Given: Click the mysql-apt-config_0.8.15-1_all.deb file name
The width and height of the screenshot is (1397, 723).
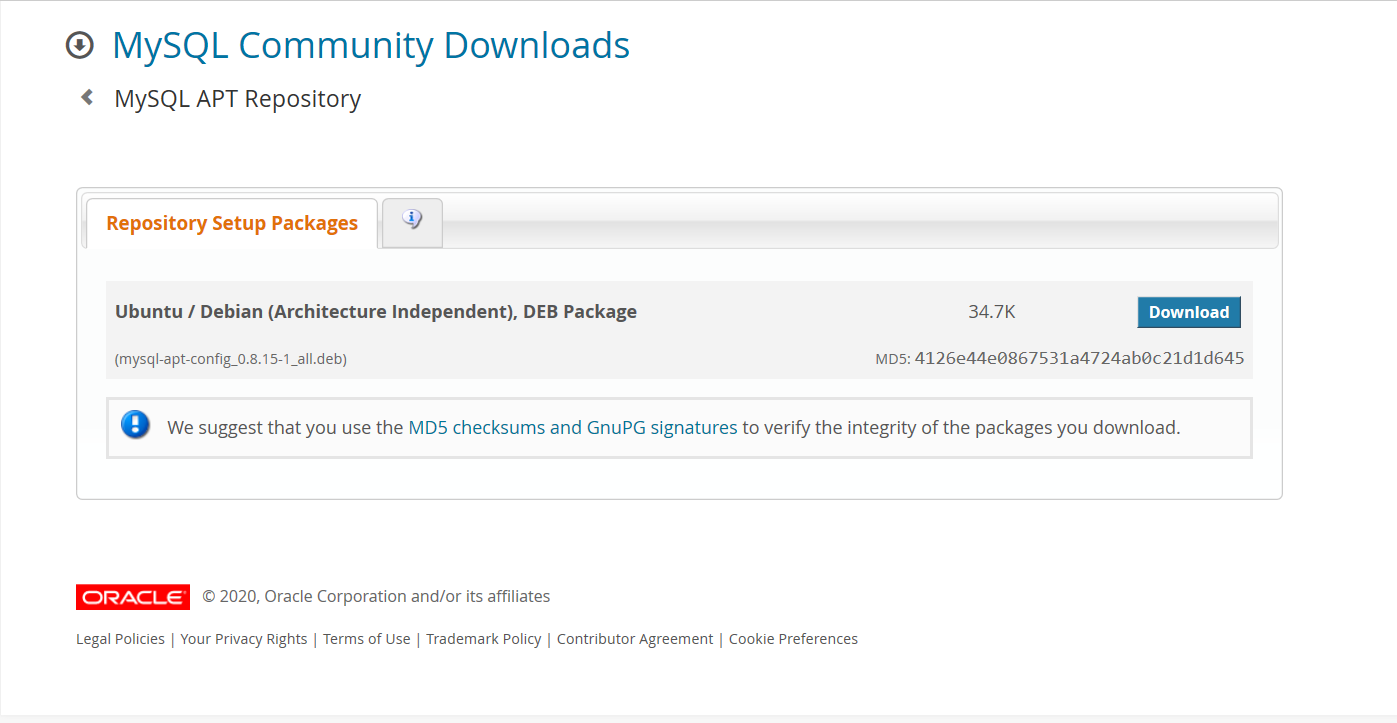Looking at the screenshot, I should (231, 359).
